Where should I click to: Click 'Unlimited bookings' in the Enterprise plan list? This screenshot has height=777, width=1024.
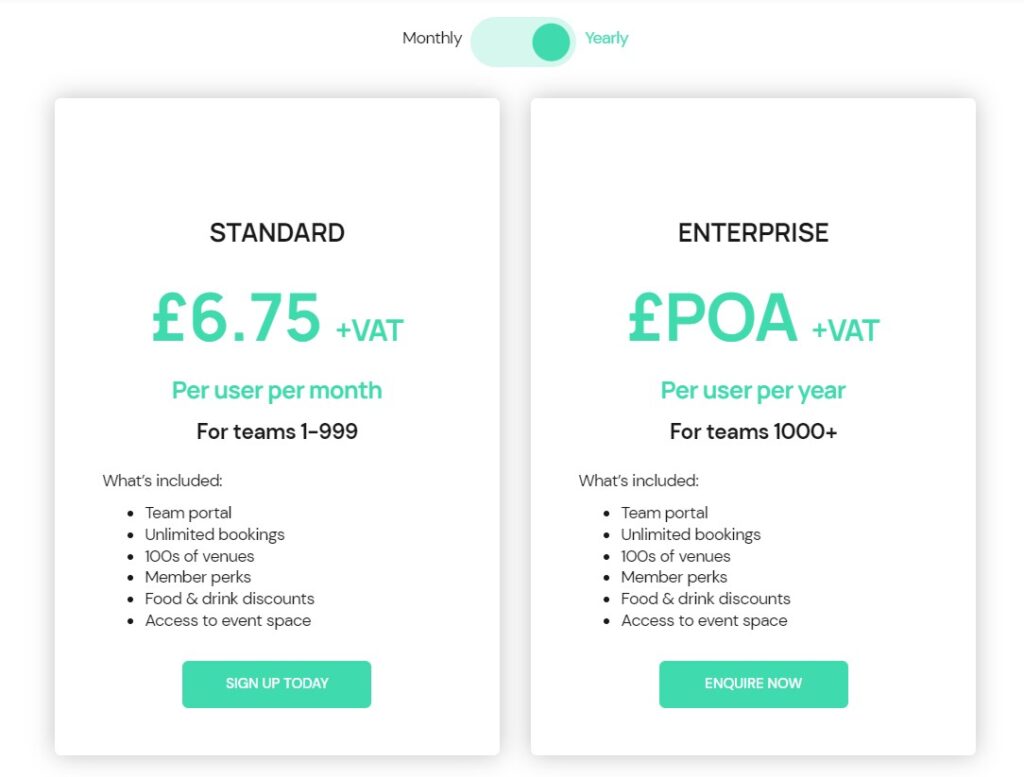pos(690,534)
